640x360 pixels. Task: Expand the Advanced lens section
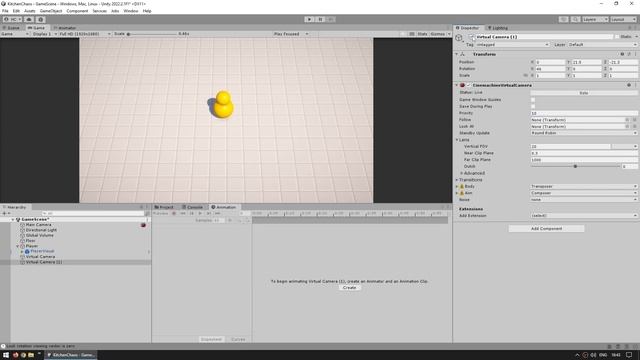pos(462,173)
